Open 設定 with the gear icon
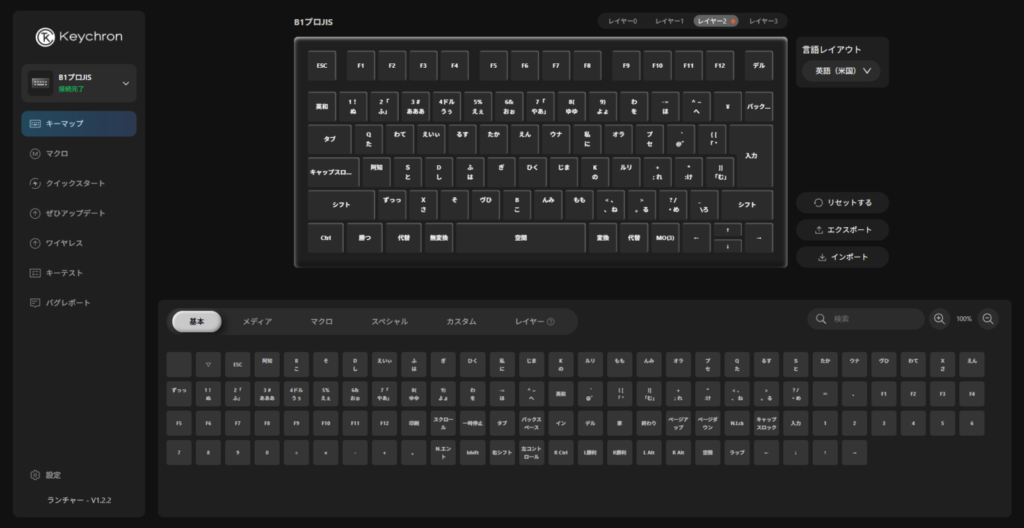 point(52,475)
